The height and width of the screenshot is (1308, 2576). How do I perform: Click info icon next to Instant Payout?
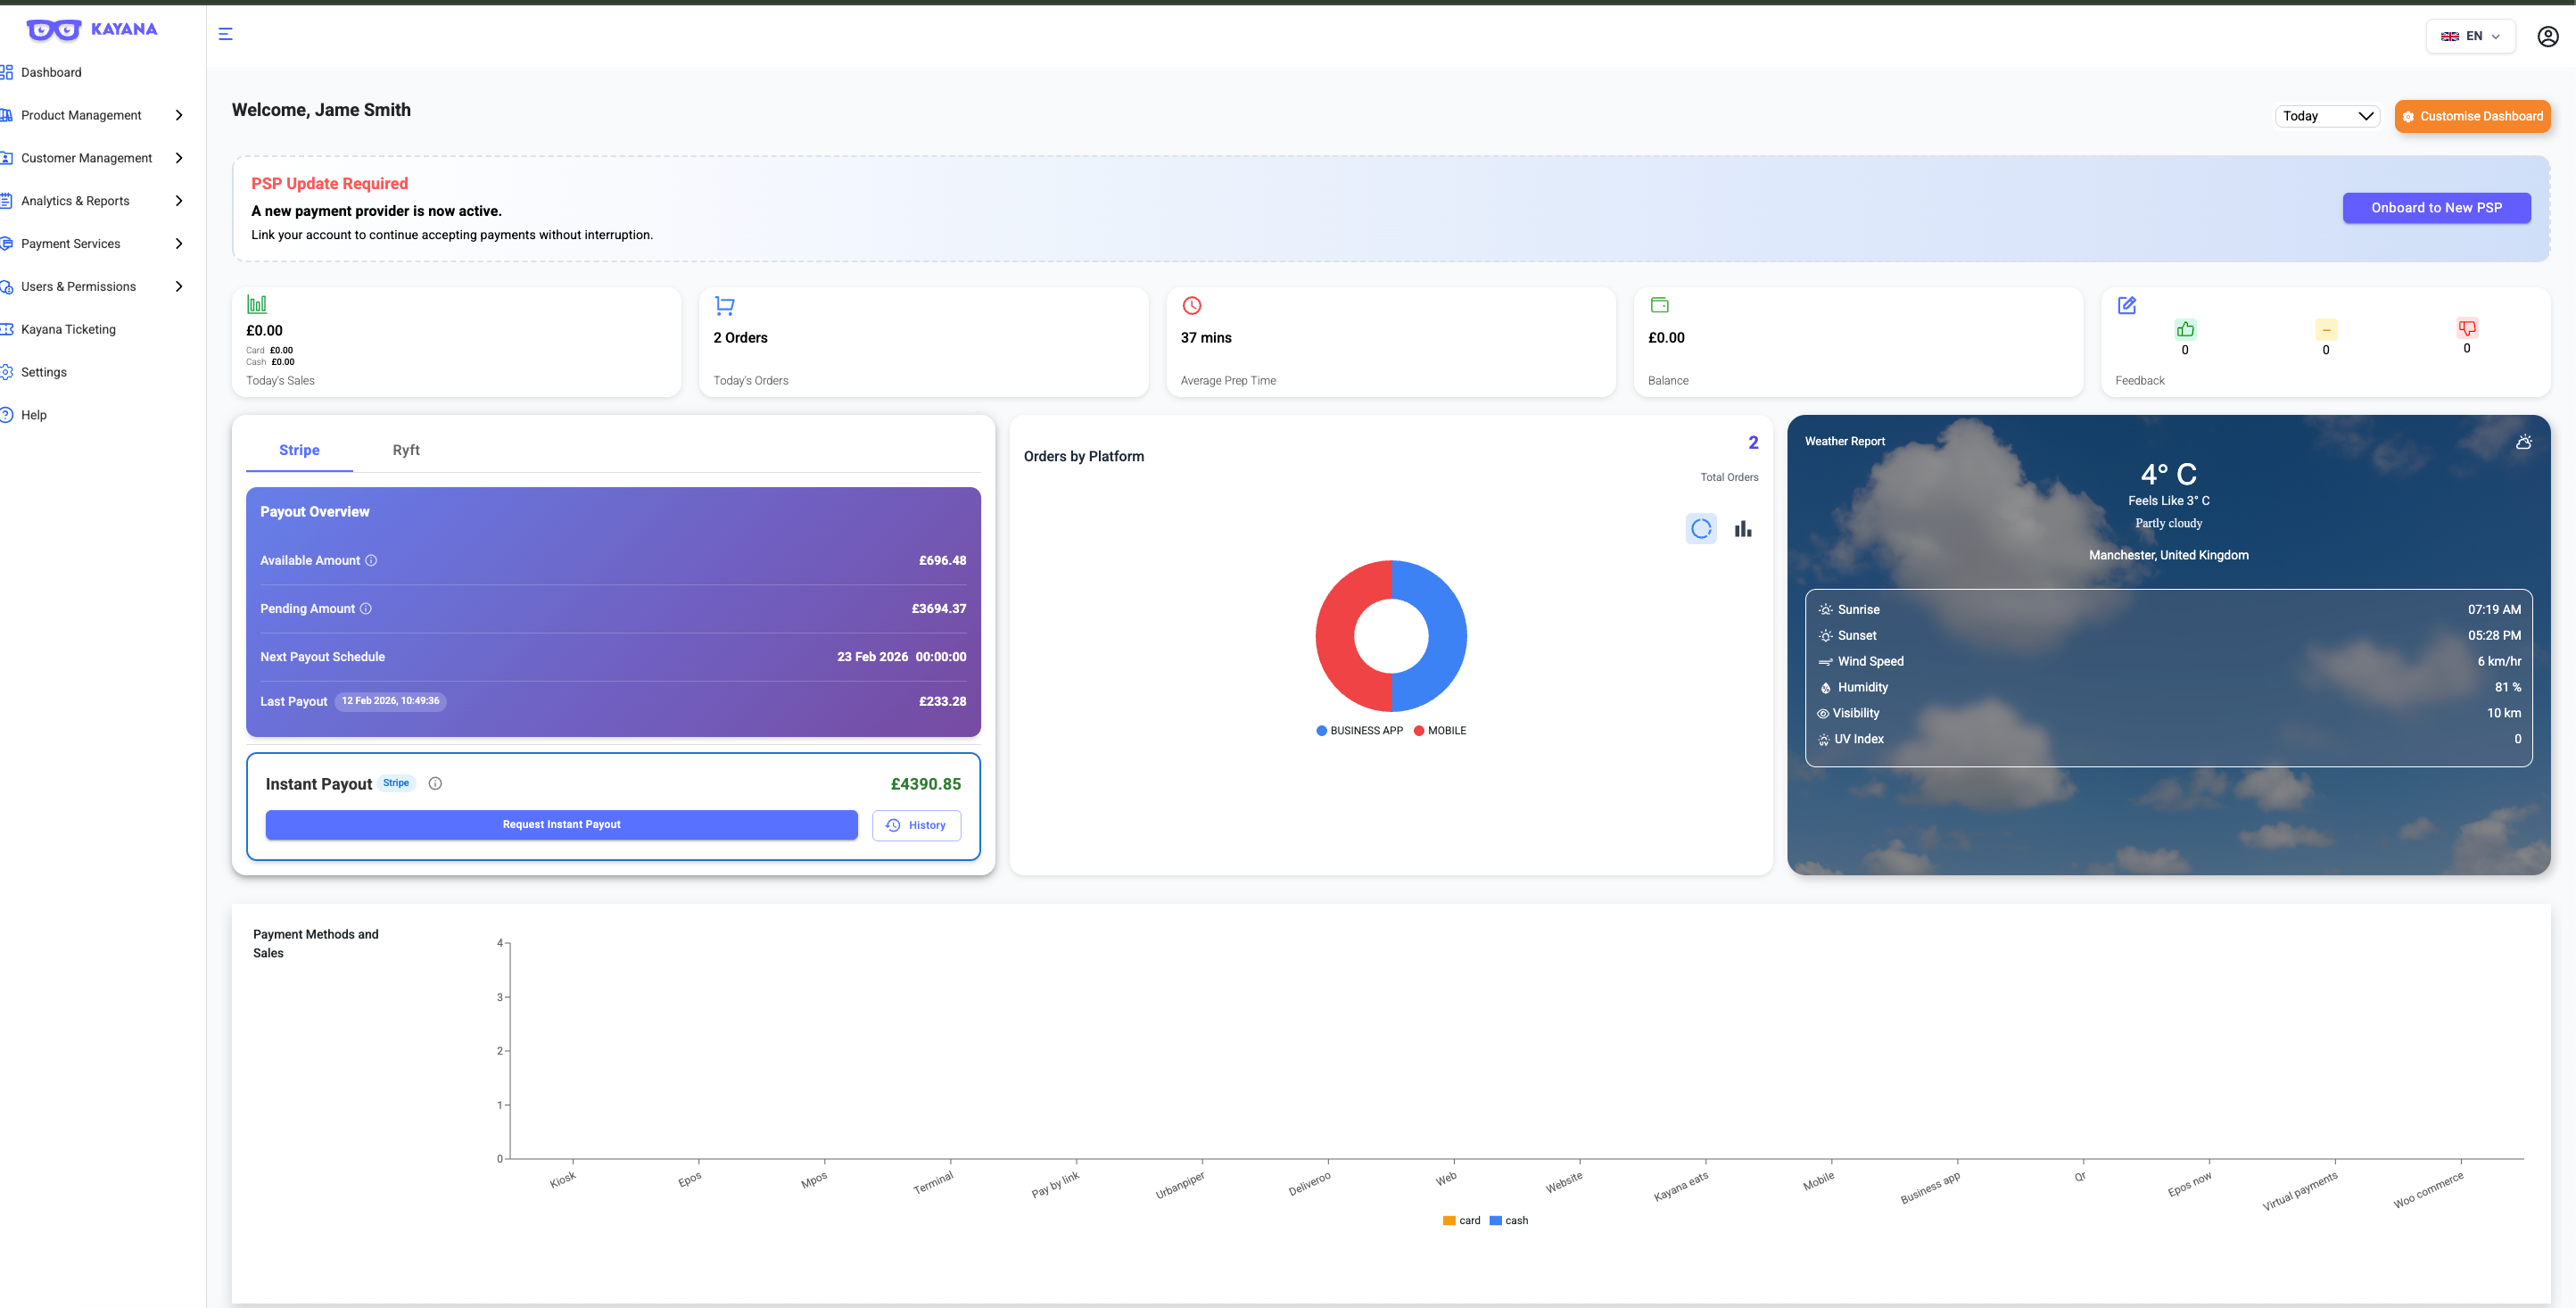click(435, 783)
